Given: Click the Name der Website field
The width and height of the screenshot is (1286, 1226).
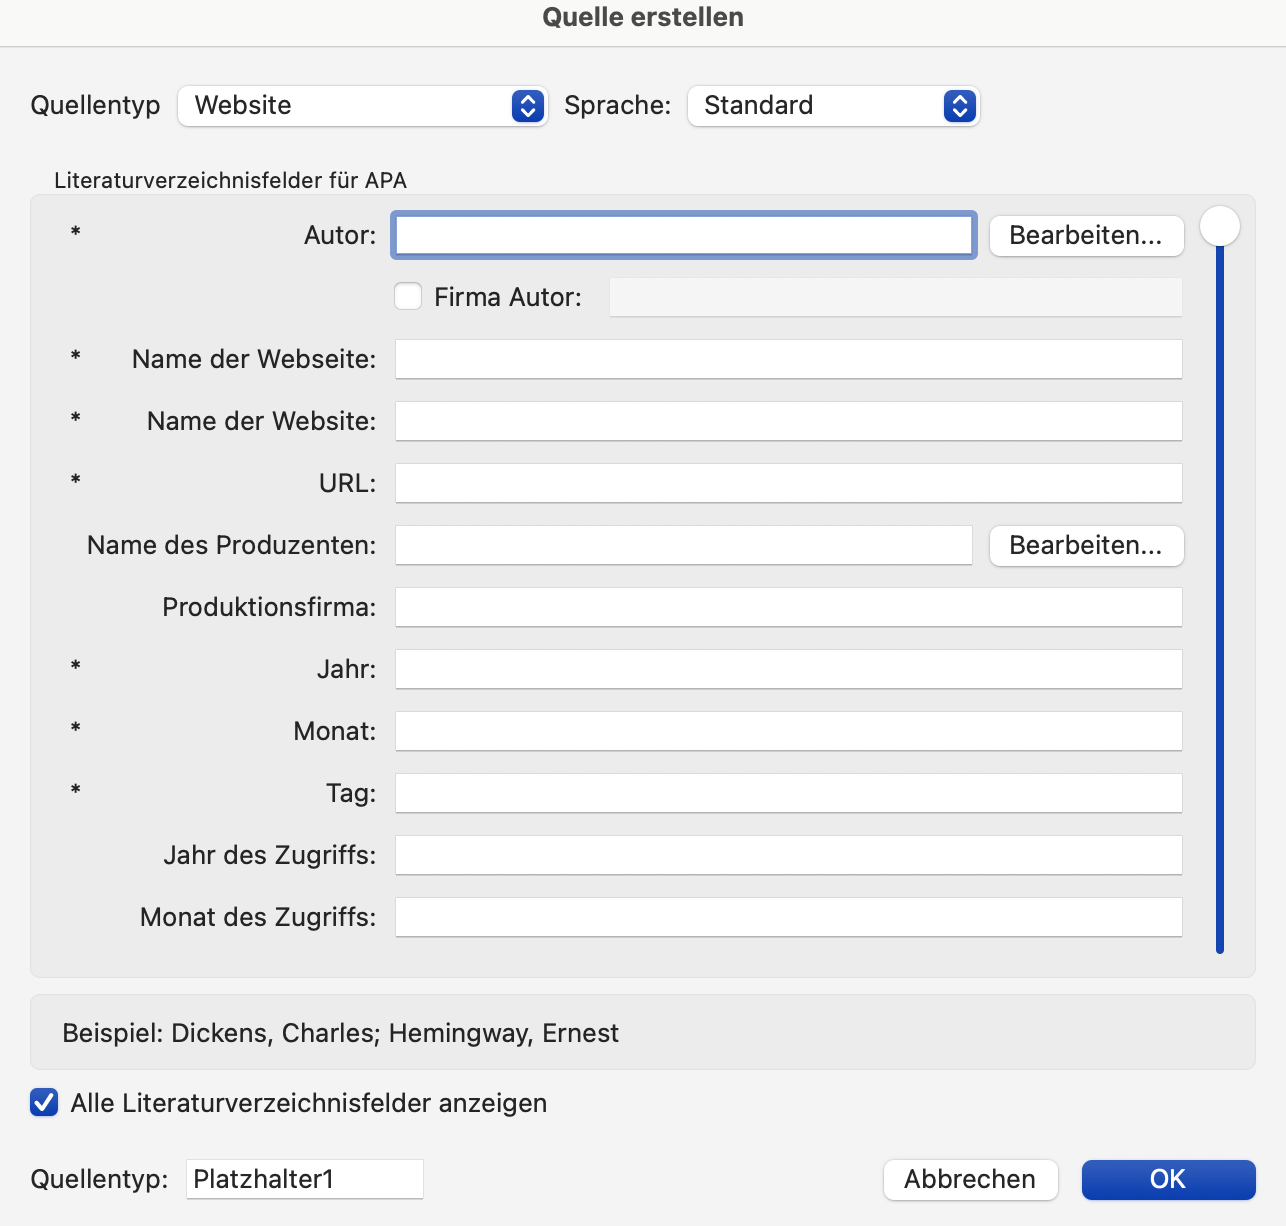Looking at the screenshot, I should [788, 421].
